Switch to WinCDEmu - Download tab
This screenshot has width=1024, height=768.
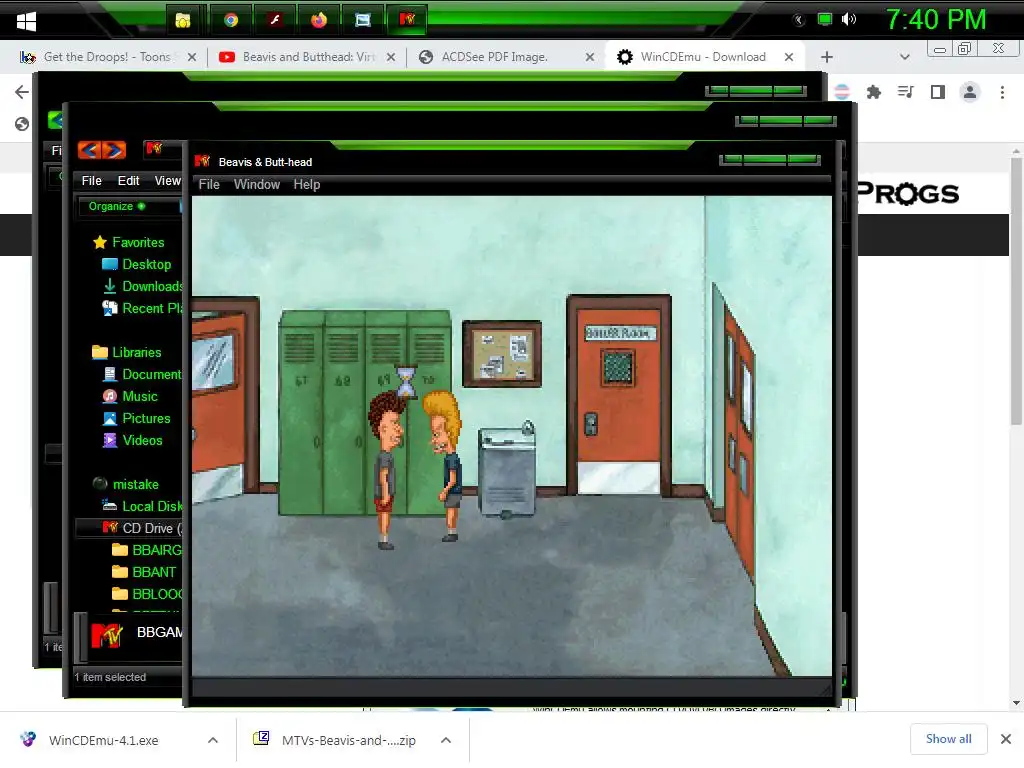click(x=703, y=57)
